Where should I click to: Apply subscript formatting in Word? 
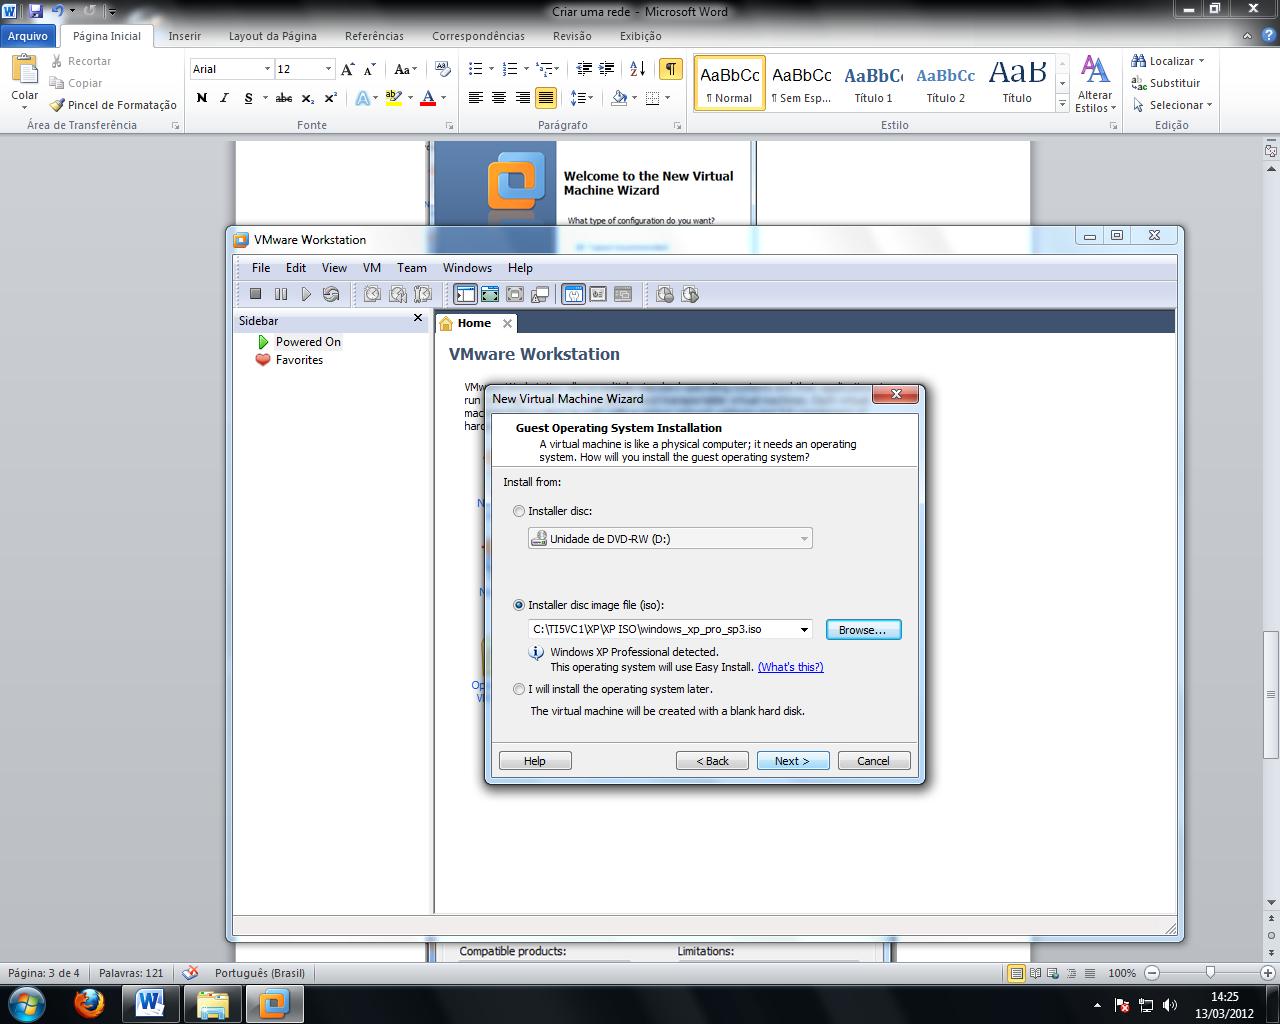click(x=307, y=98)
